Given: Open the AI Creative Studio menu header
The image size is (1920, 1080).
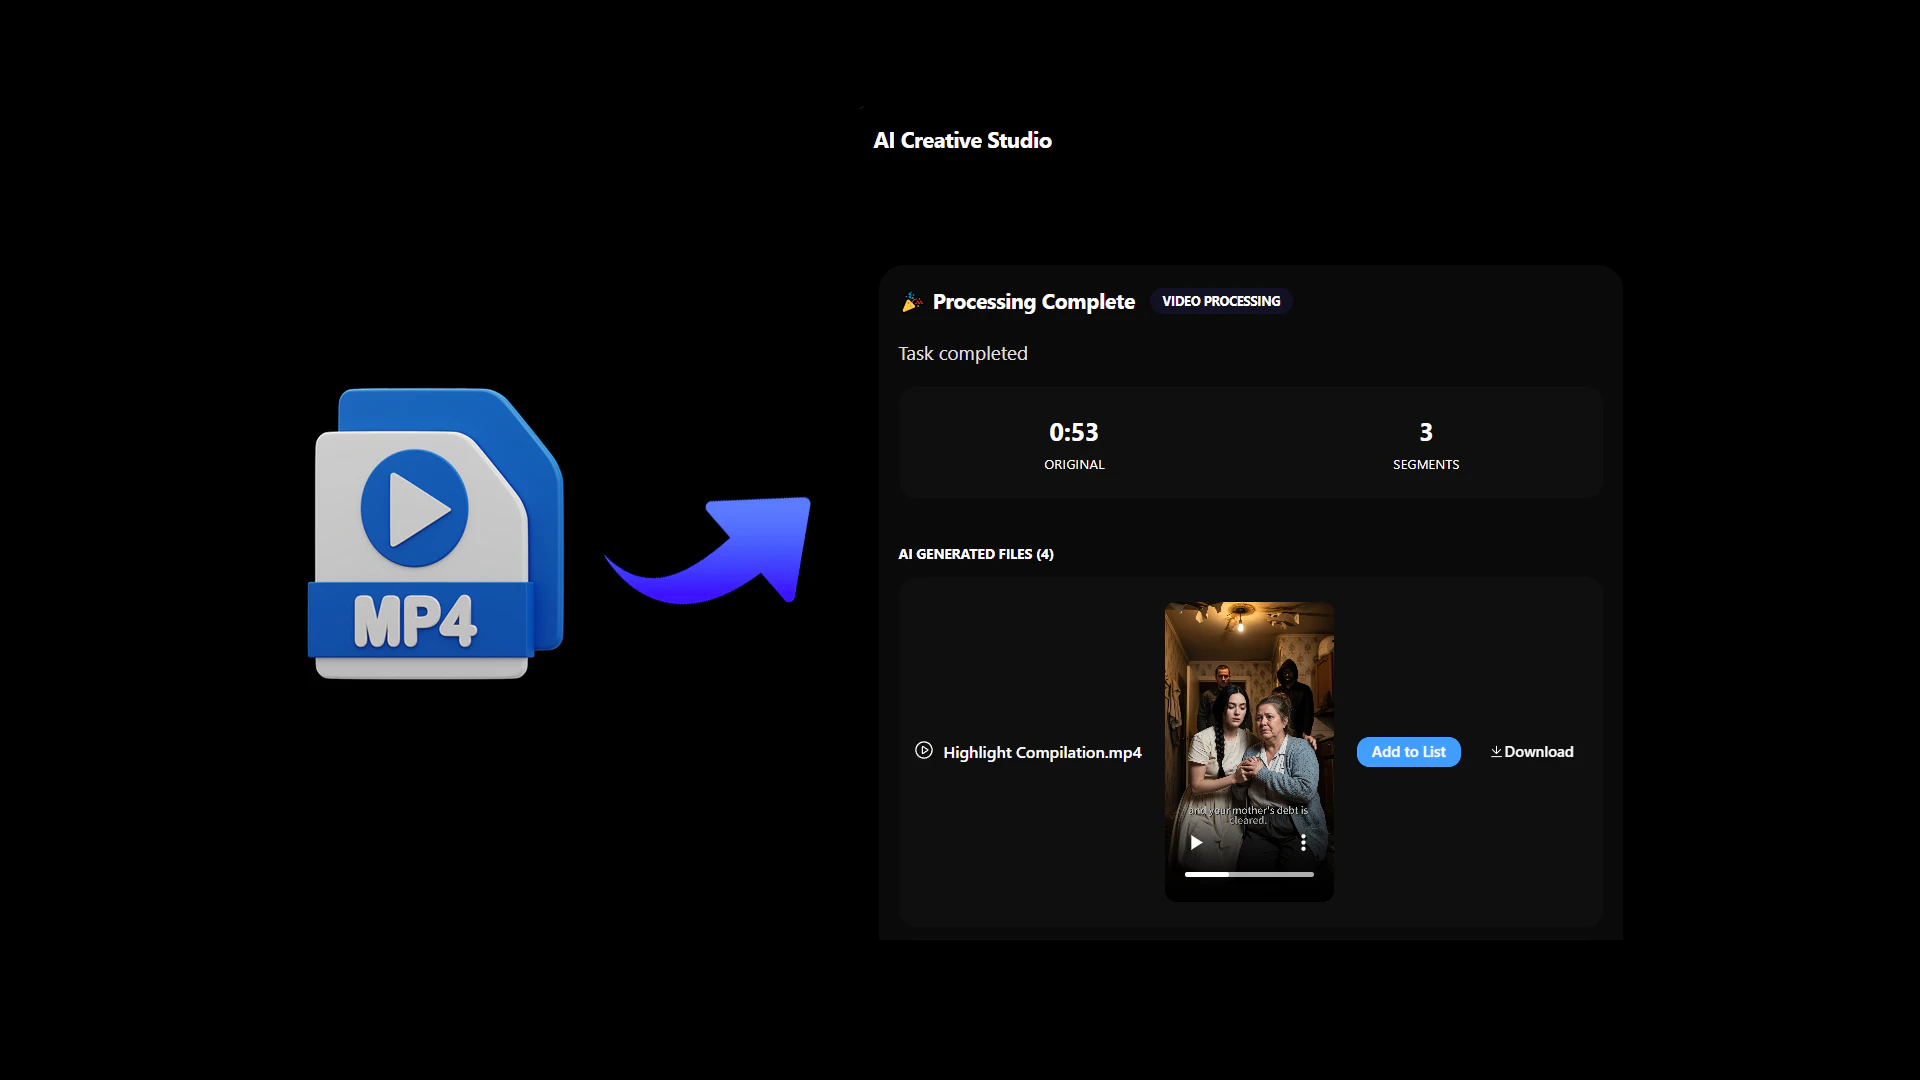Looking at the screenshot, I should (x=962, y=140).
